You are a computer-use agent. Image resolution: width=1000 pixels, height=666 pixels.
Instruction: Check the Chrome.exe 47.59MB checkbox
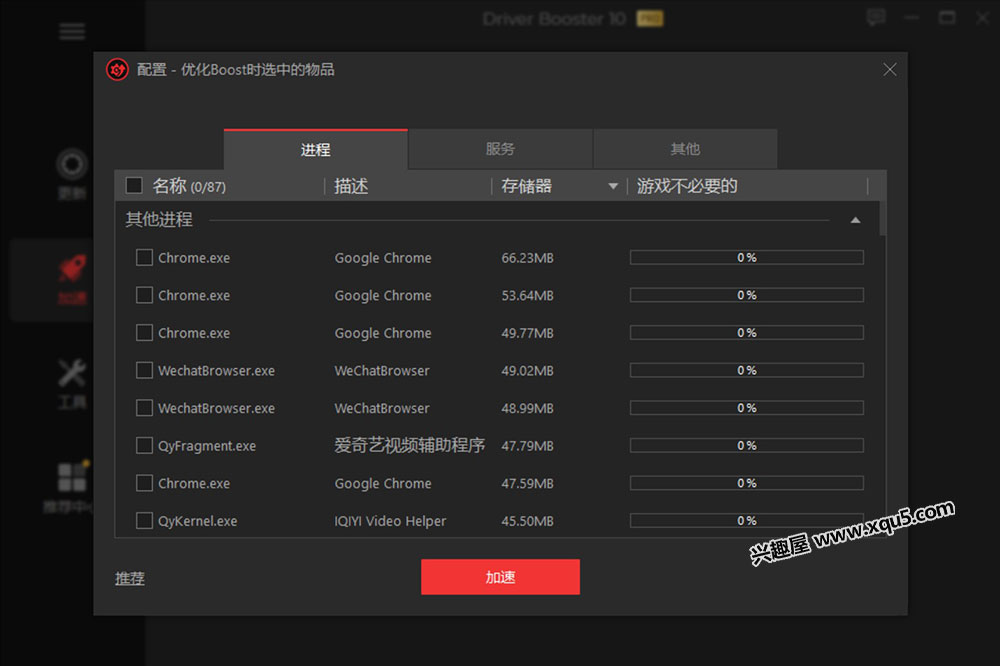(144, 484)
